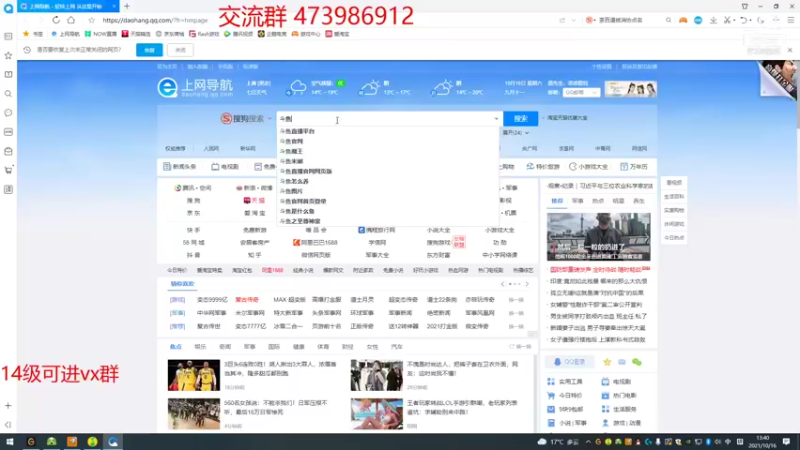Viewport: 800px width, 450px height.
Task: Click the browser refresh icon
Action: click(x=56, y=20)
